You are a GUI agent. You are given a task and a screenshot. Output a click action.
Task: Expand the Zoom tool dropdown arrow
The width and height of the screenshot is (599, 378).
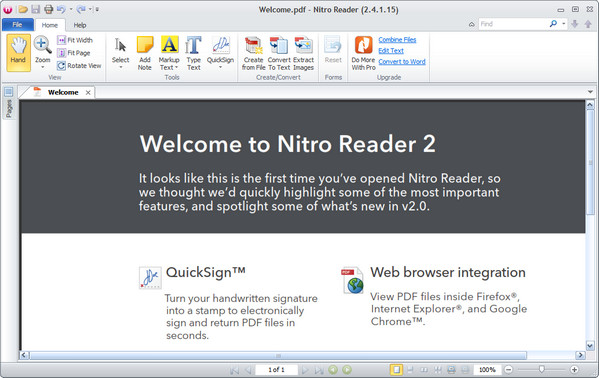click(42, 67)
